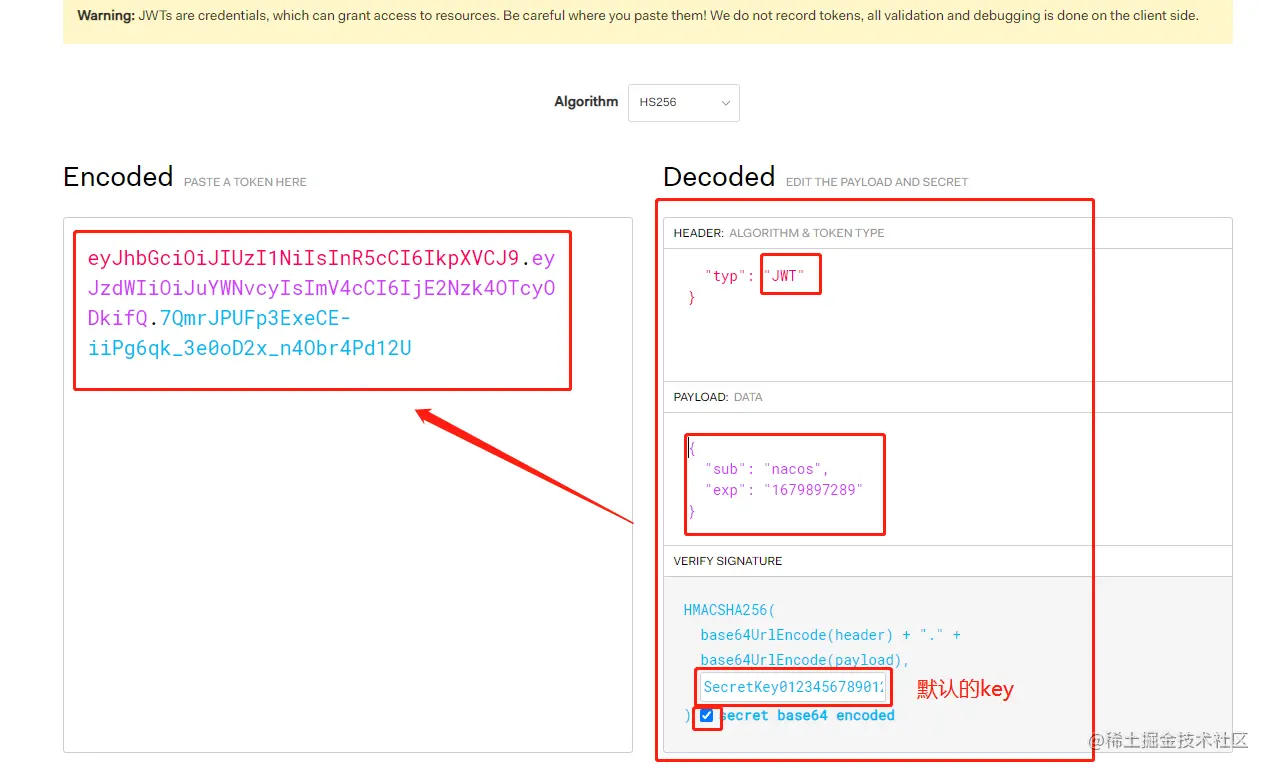
Task: Click the "VERIFY SIGNATURE" section label
Action: pos(728,561)
